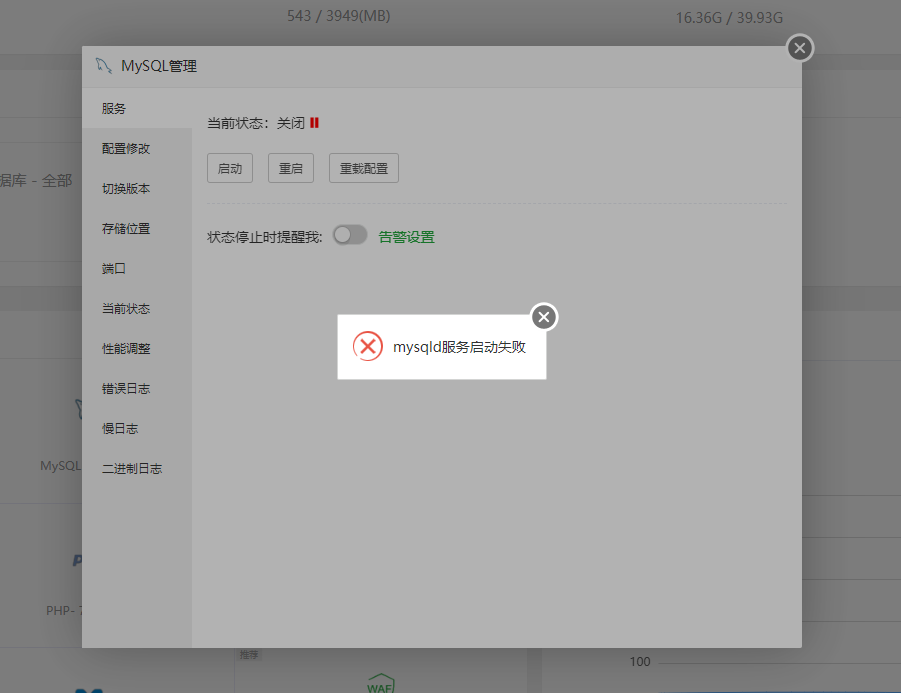
Task: Select the 服务 tab in sidebar
Action: 137,109
